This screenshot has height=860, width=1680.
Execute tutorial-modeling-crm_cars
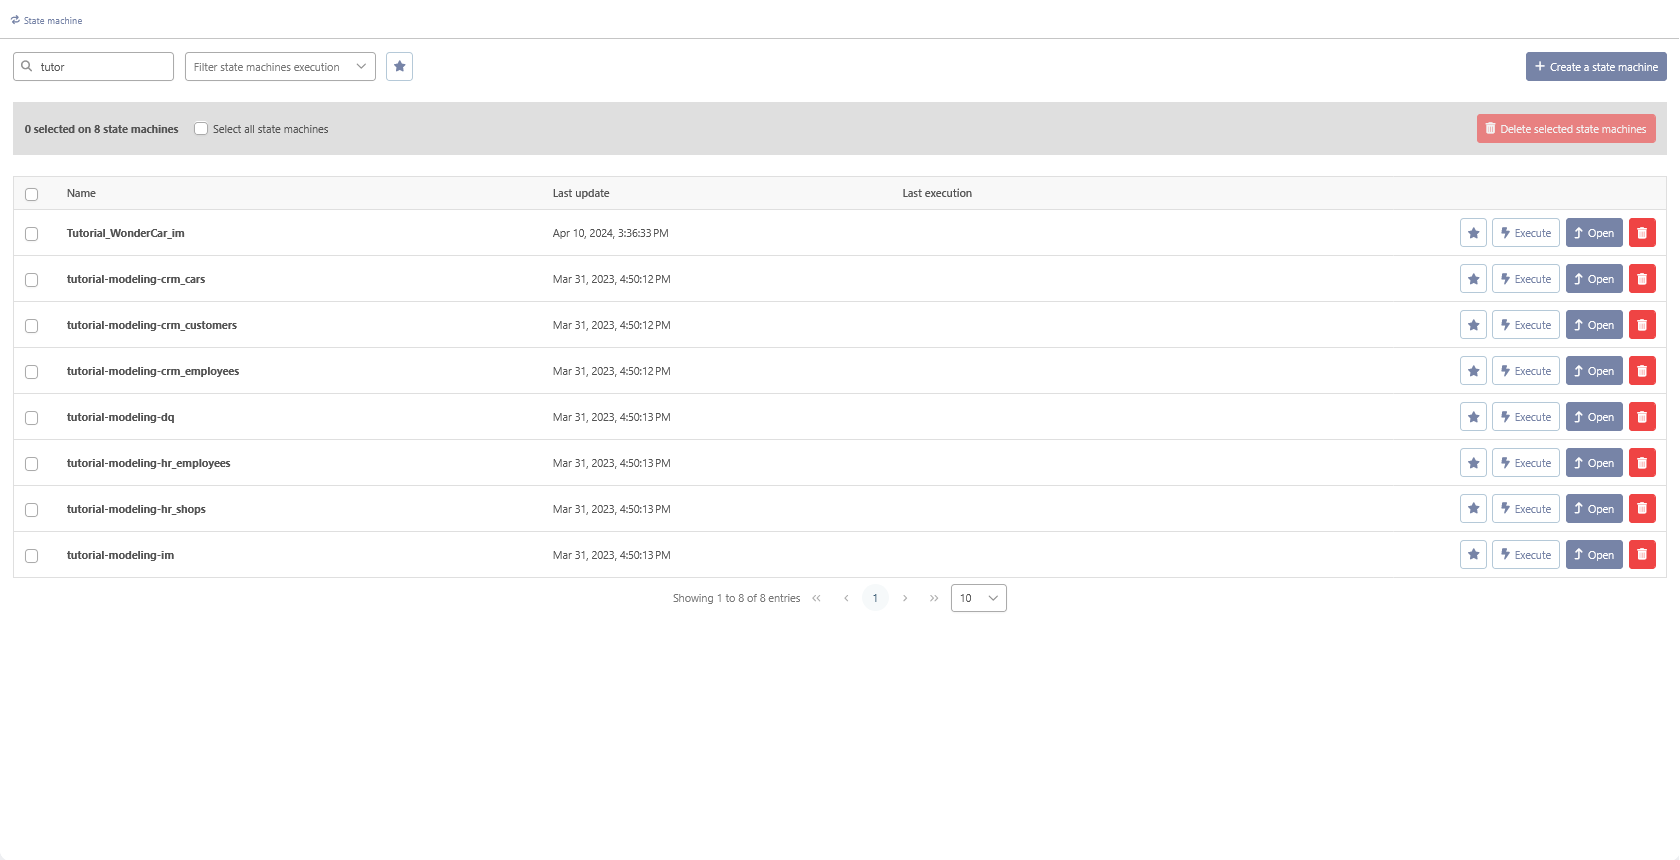coord(1526,279)
